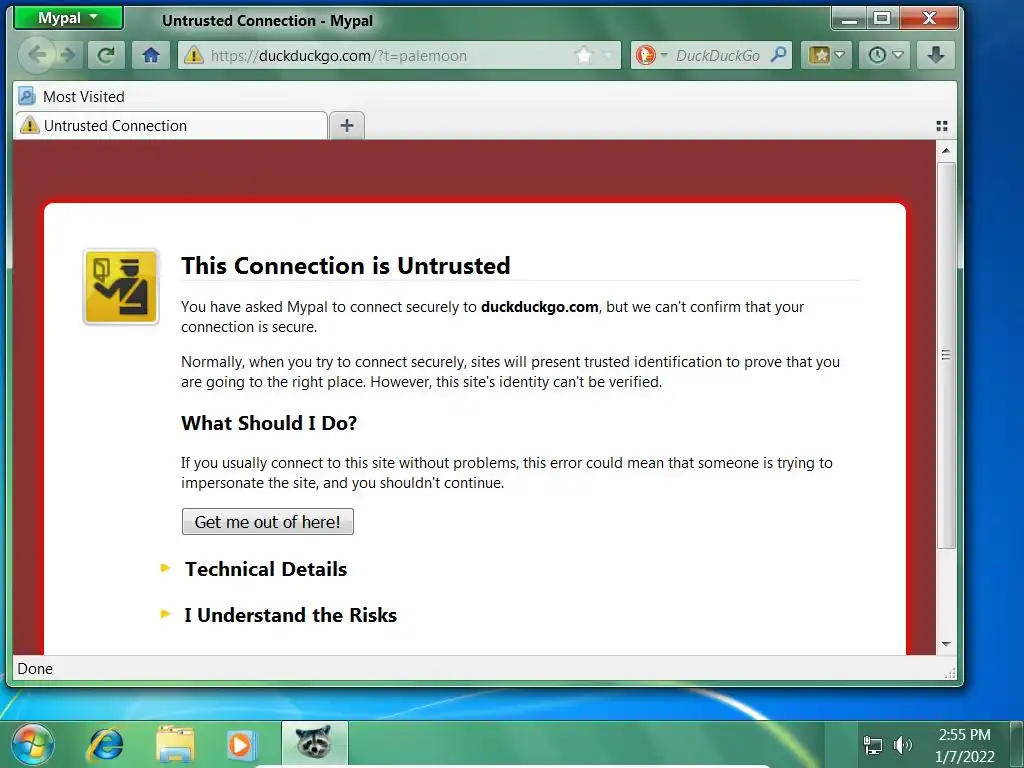Open Windows Explorer folder on taskbar

(x=174, y=745)
